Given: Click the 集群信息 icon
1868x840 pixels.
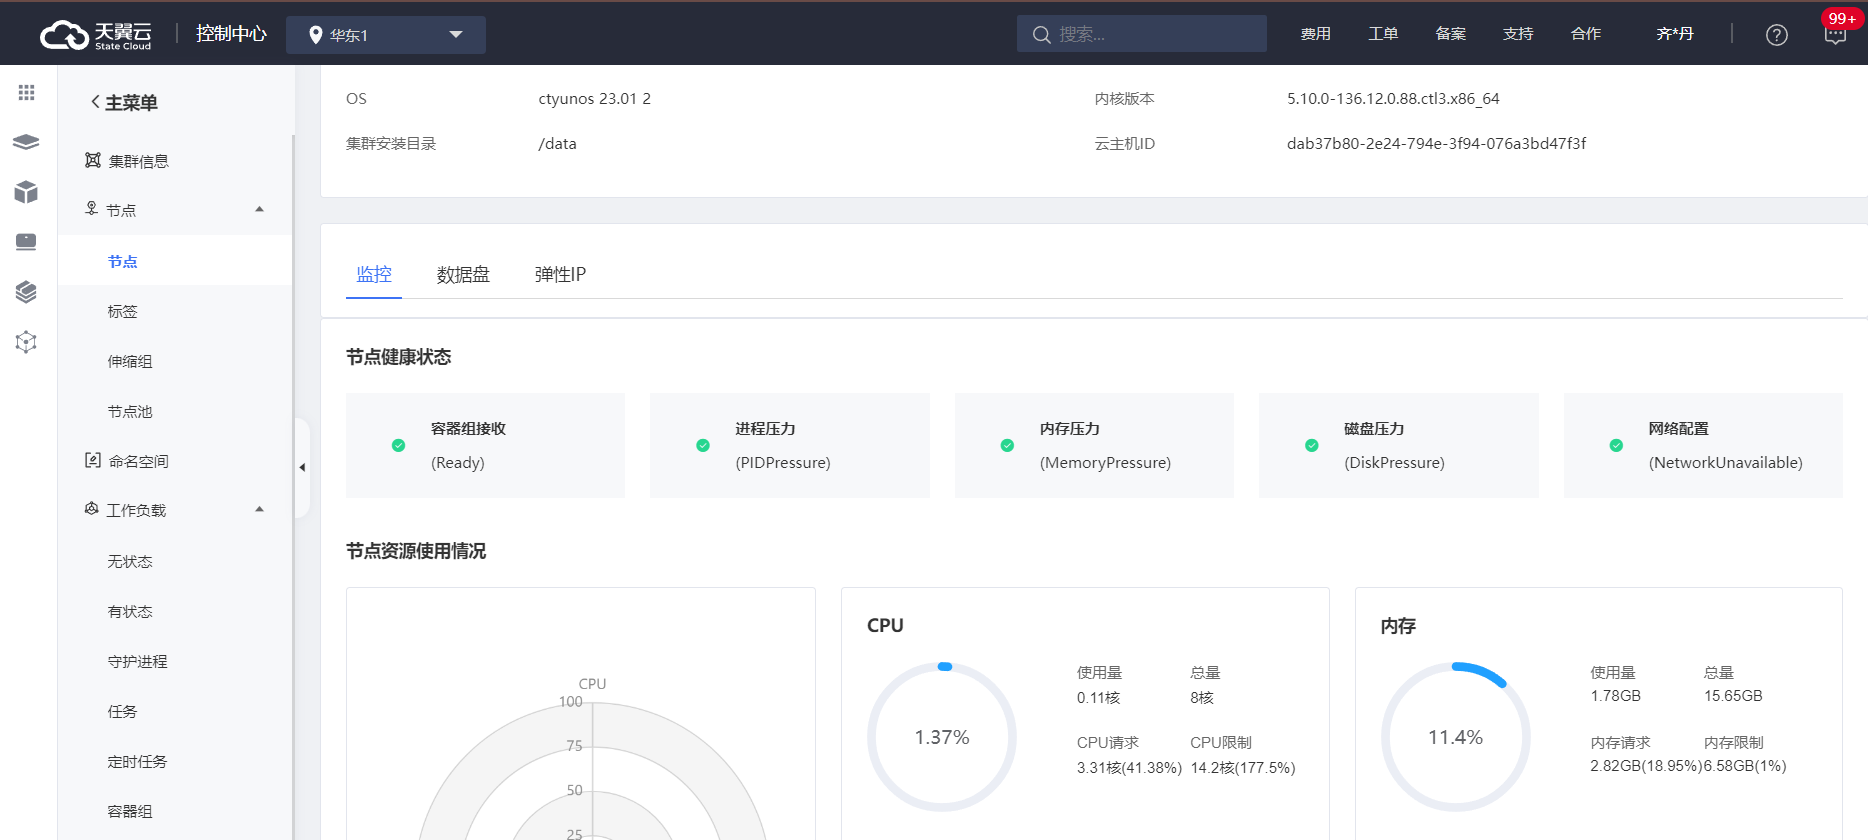Looking at the screenshot, I should [x=92, y=160].
